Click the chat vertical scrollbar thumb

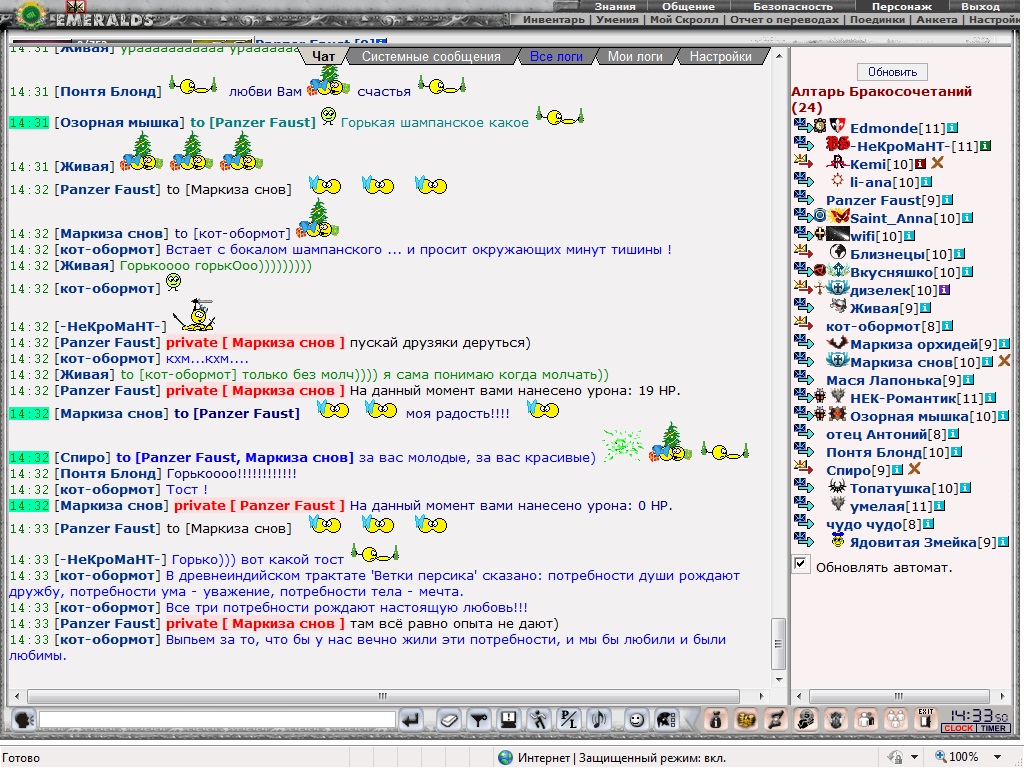coord(778,643)
